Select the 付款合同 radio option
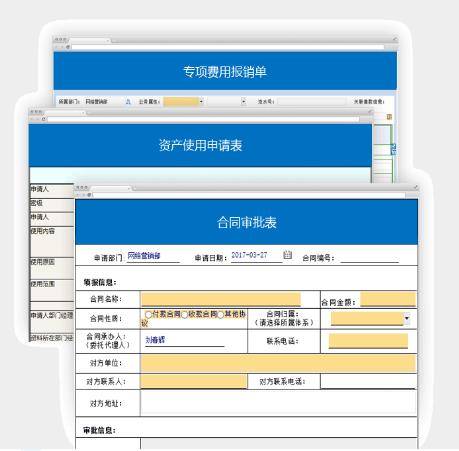Screen dimensions: 459x451 [149, 314]
